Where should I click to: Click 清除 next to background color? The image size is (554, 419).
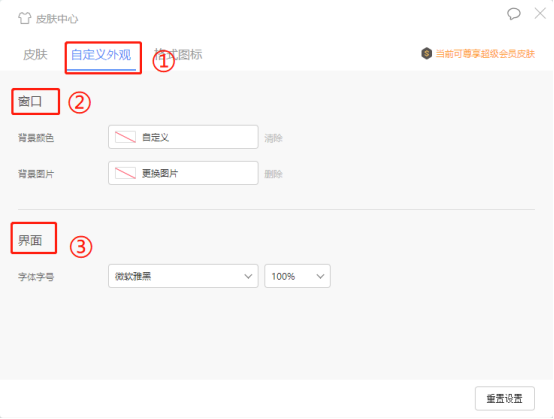273,138
